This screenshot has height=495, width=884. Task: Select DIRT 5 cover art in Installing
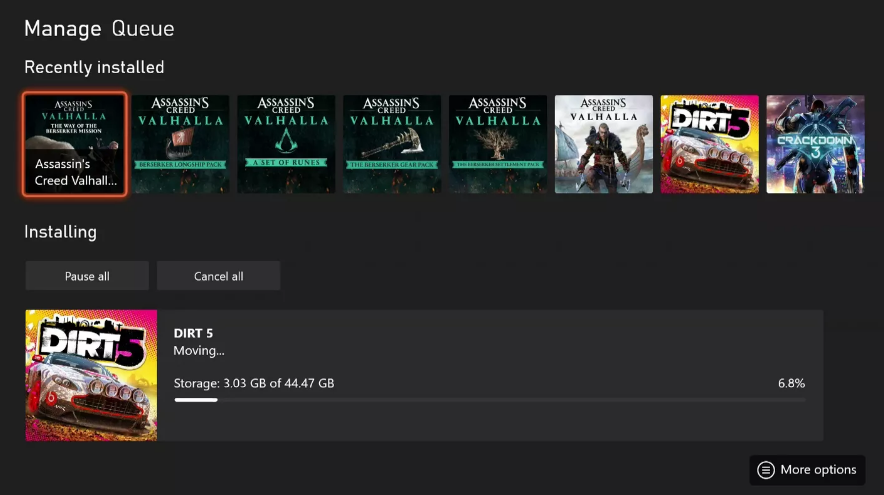(x=91, y=375)
